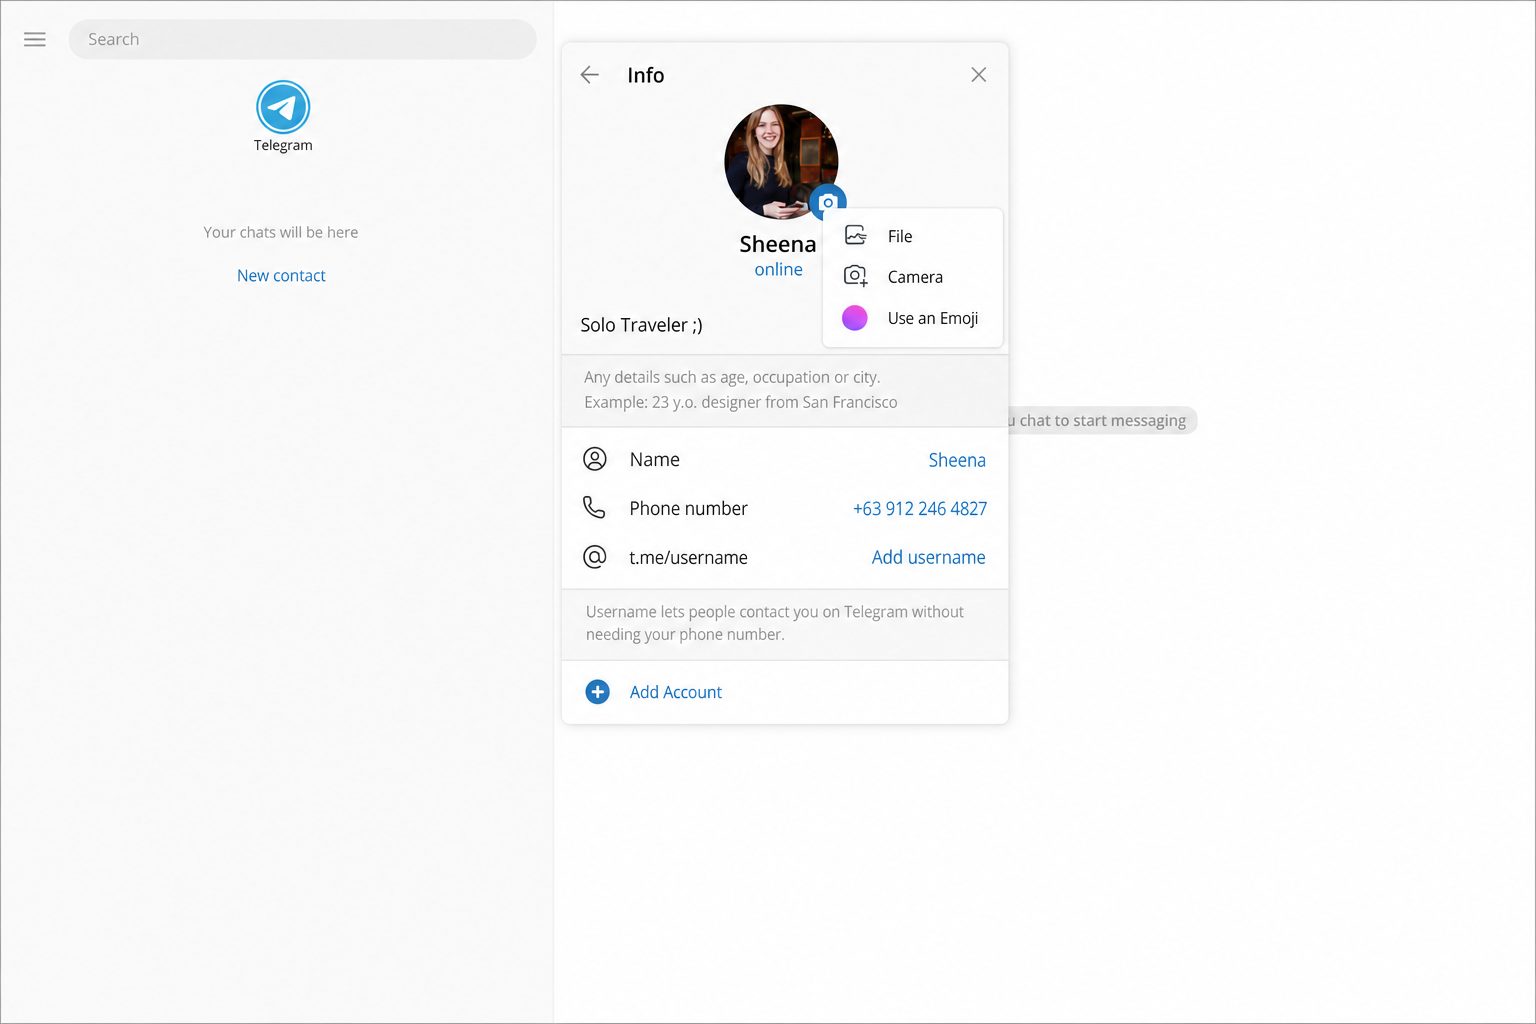Choose File from the photo menu
The height and width of the screenshot is (1024, 1536).
pos(912,236)
